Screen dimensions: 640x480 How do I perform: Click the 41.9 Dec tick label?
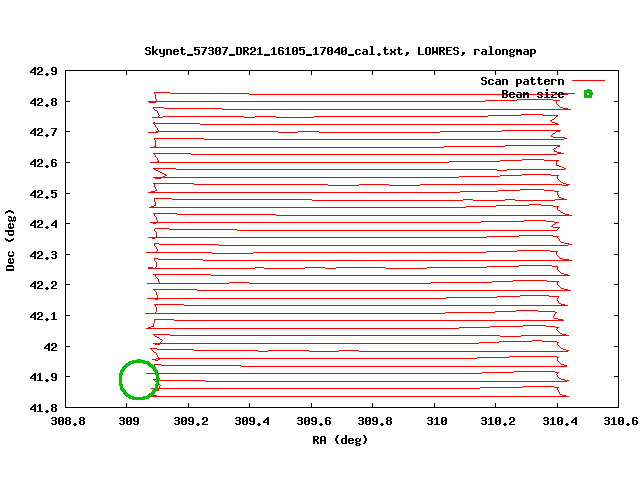[43, 377]
